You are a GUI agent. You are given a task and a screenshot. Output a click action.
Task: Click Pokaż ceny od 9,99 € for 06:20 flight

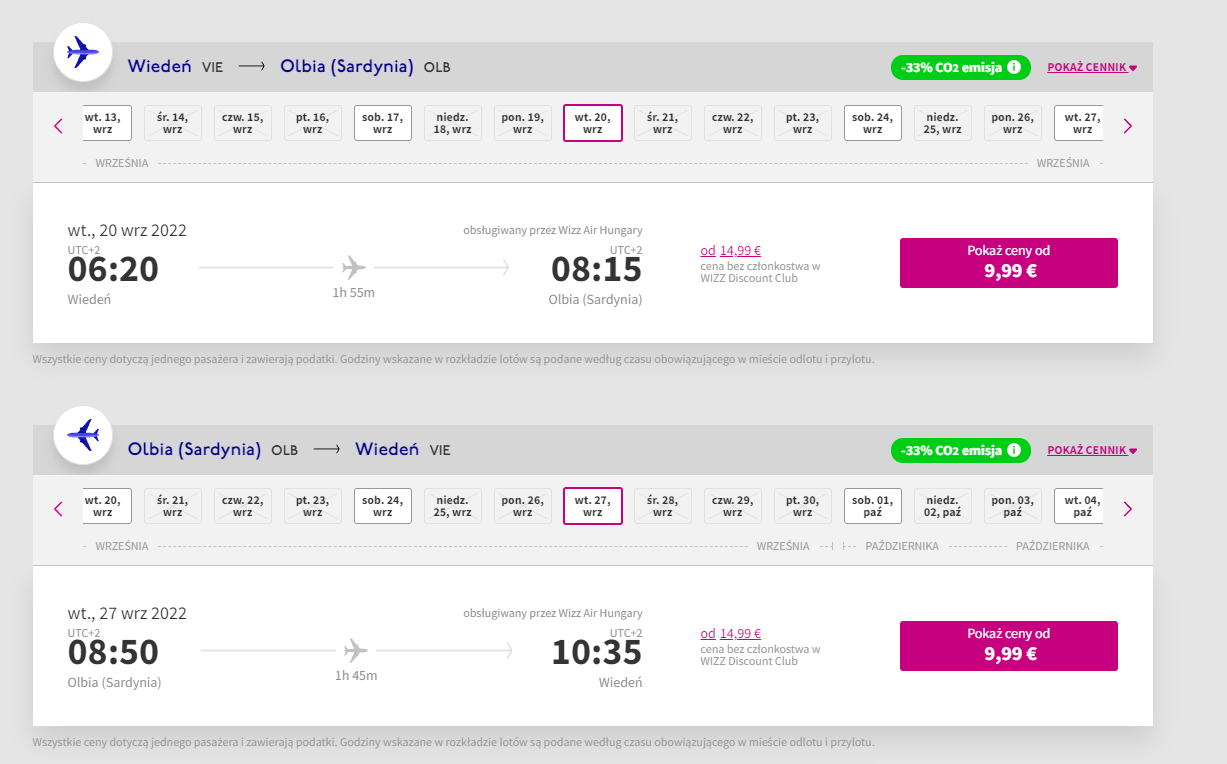[1009, 263]
